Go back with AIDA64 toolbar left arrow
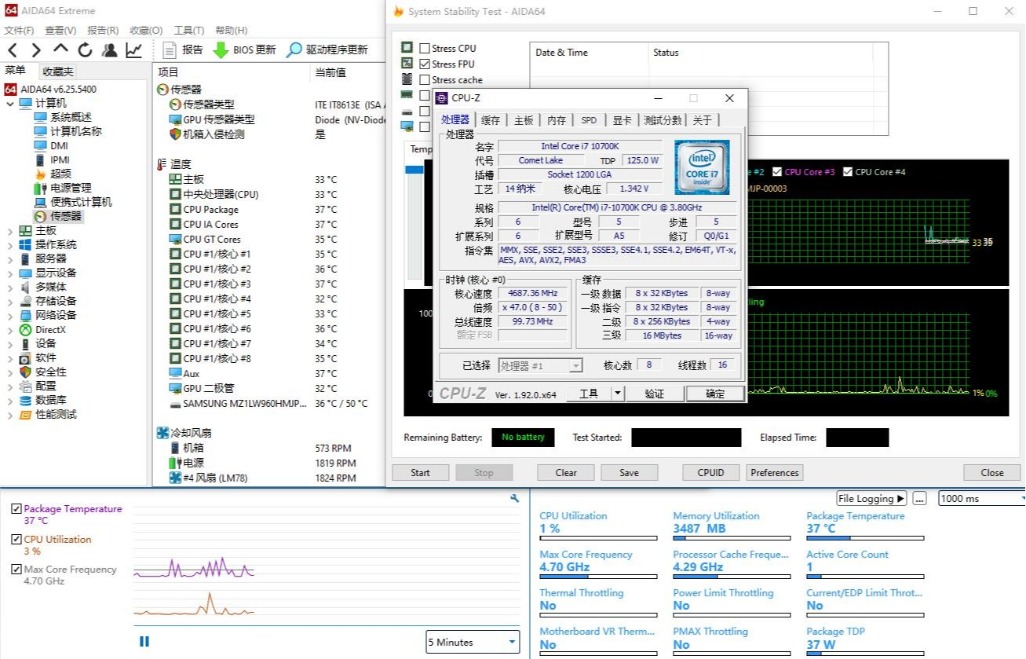The width and height of the screenshot is (1026, 659). pos(12,50)
